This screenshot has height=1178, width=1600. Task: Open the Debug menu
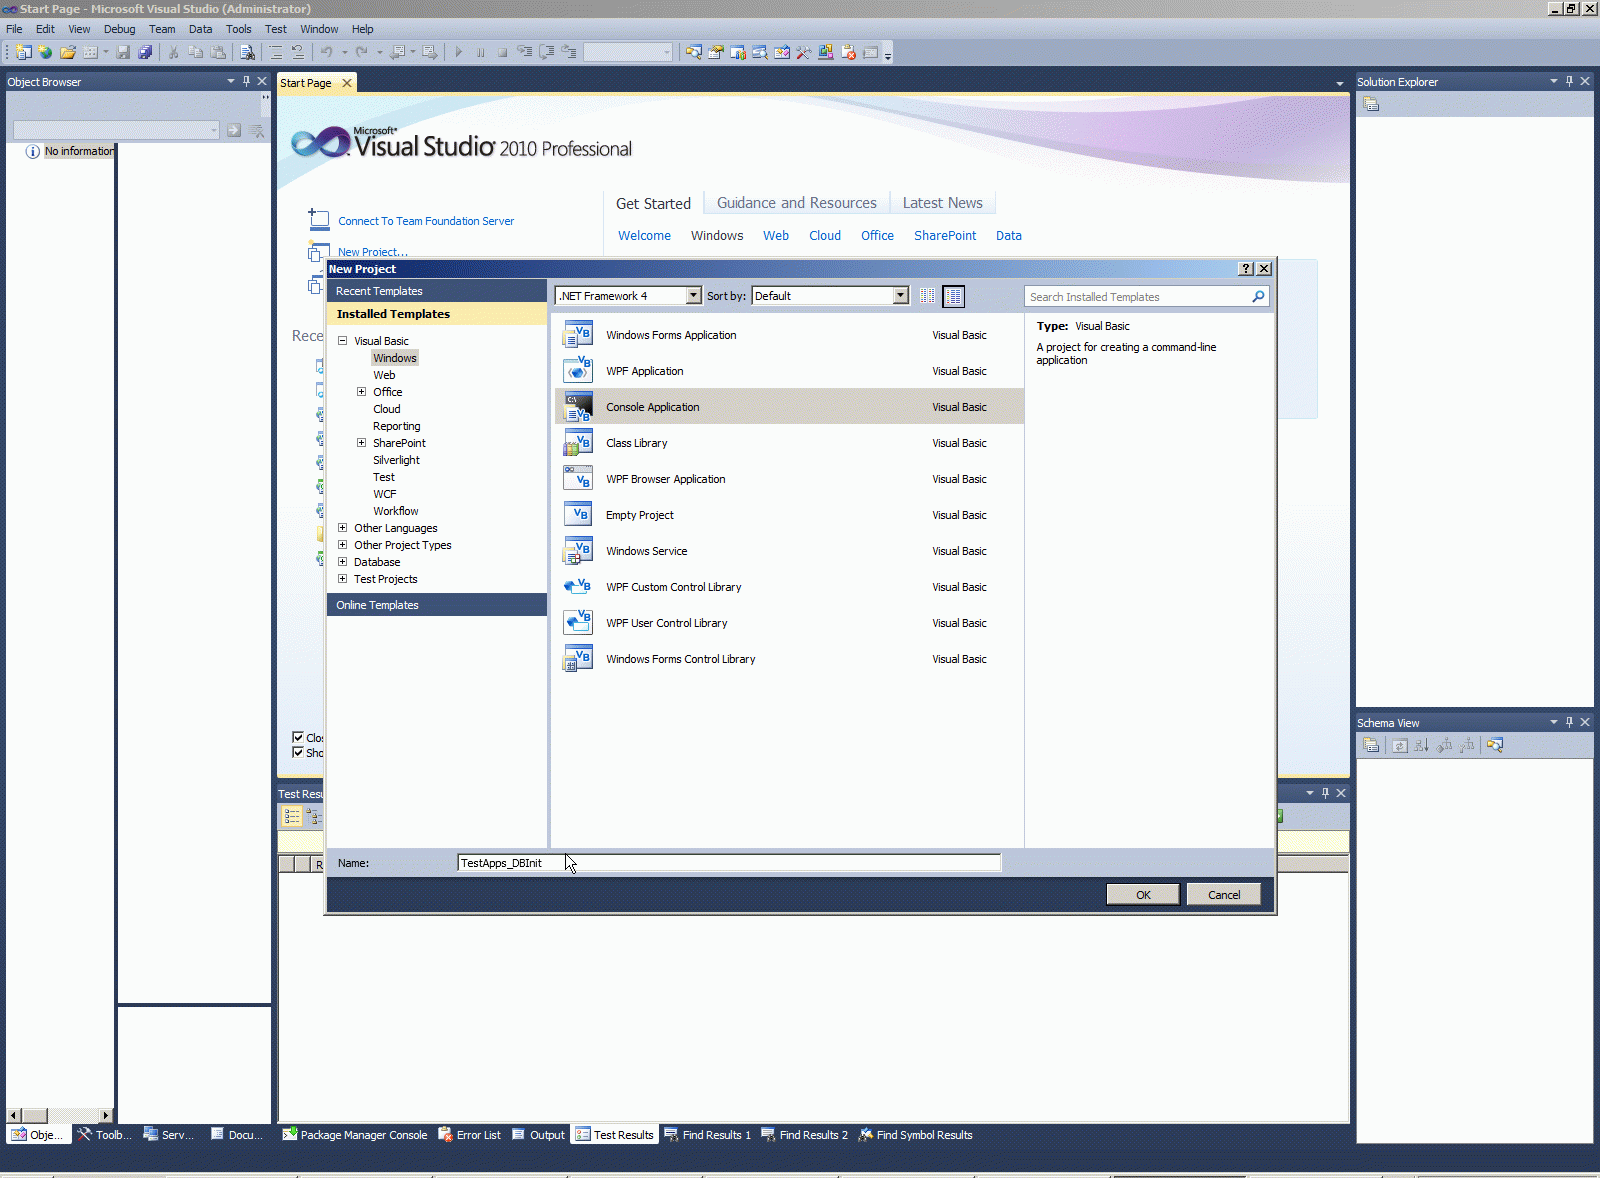coord(119,29)
